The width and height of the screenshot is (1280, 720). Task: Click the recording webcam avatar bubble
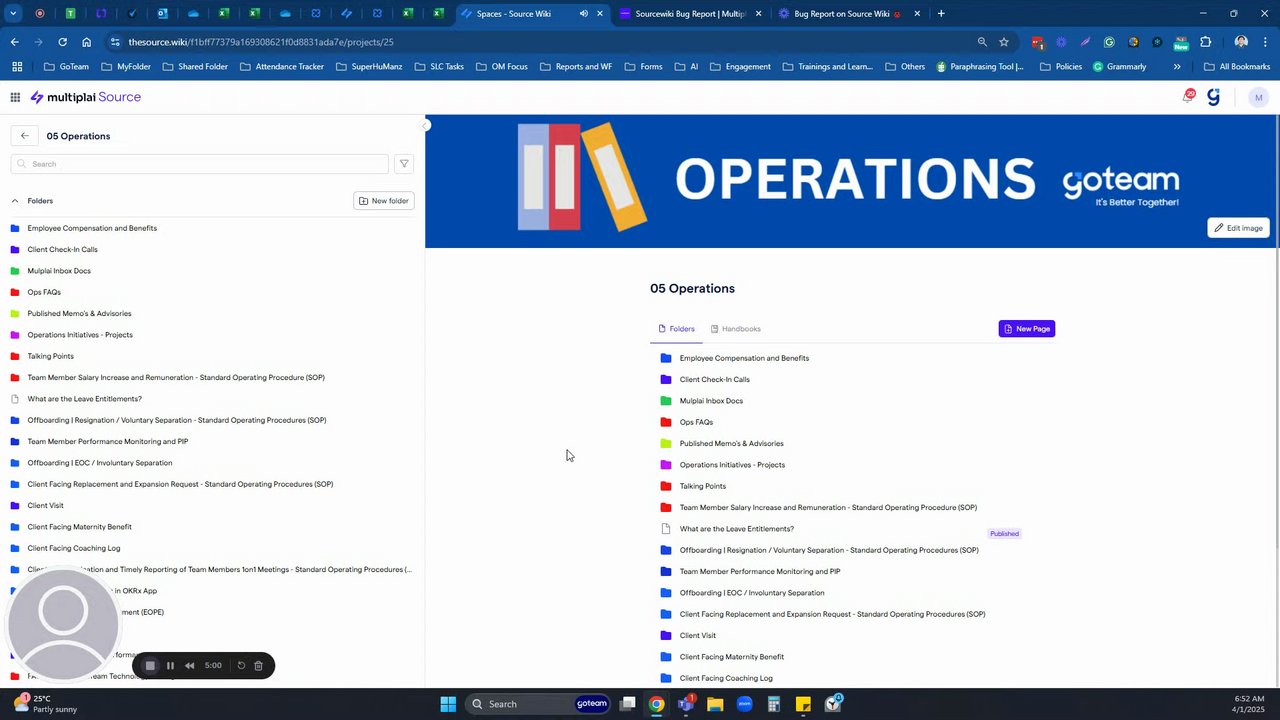coord(64,626)
